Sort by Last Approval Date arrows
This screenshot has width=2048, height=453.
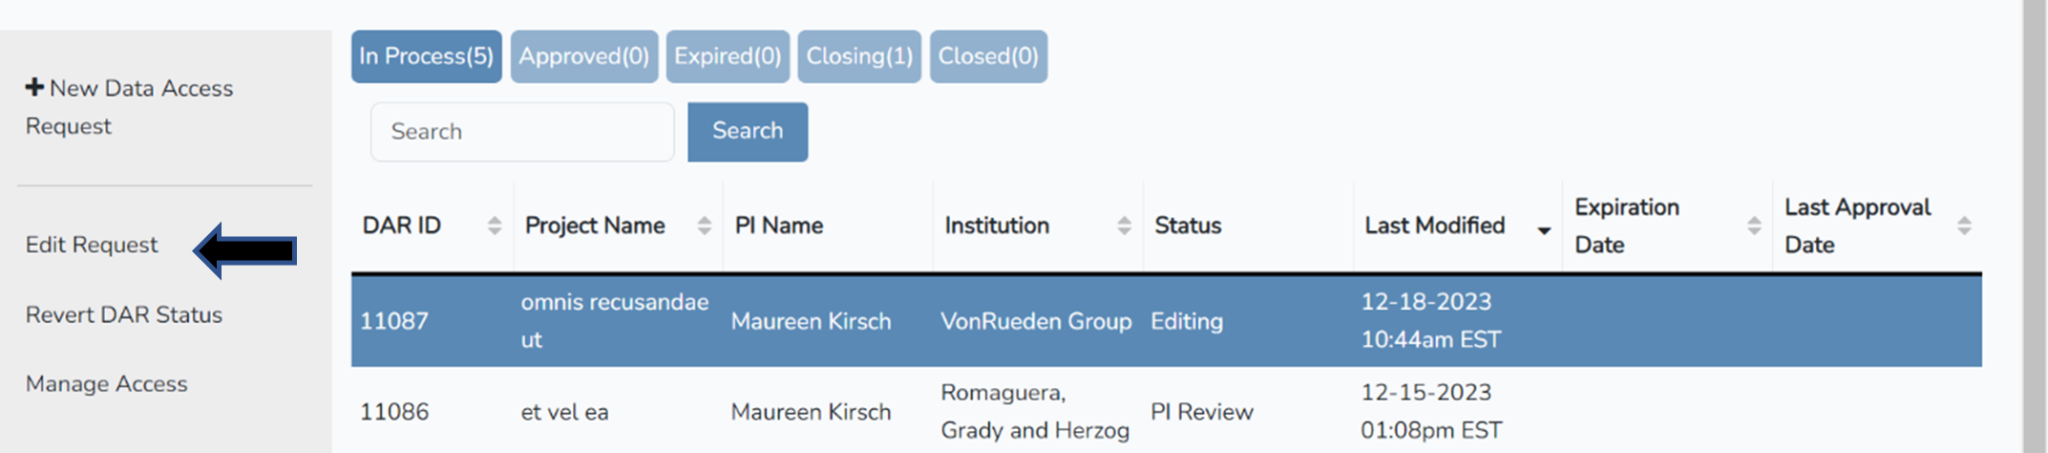[x=1964, y=226]
